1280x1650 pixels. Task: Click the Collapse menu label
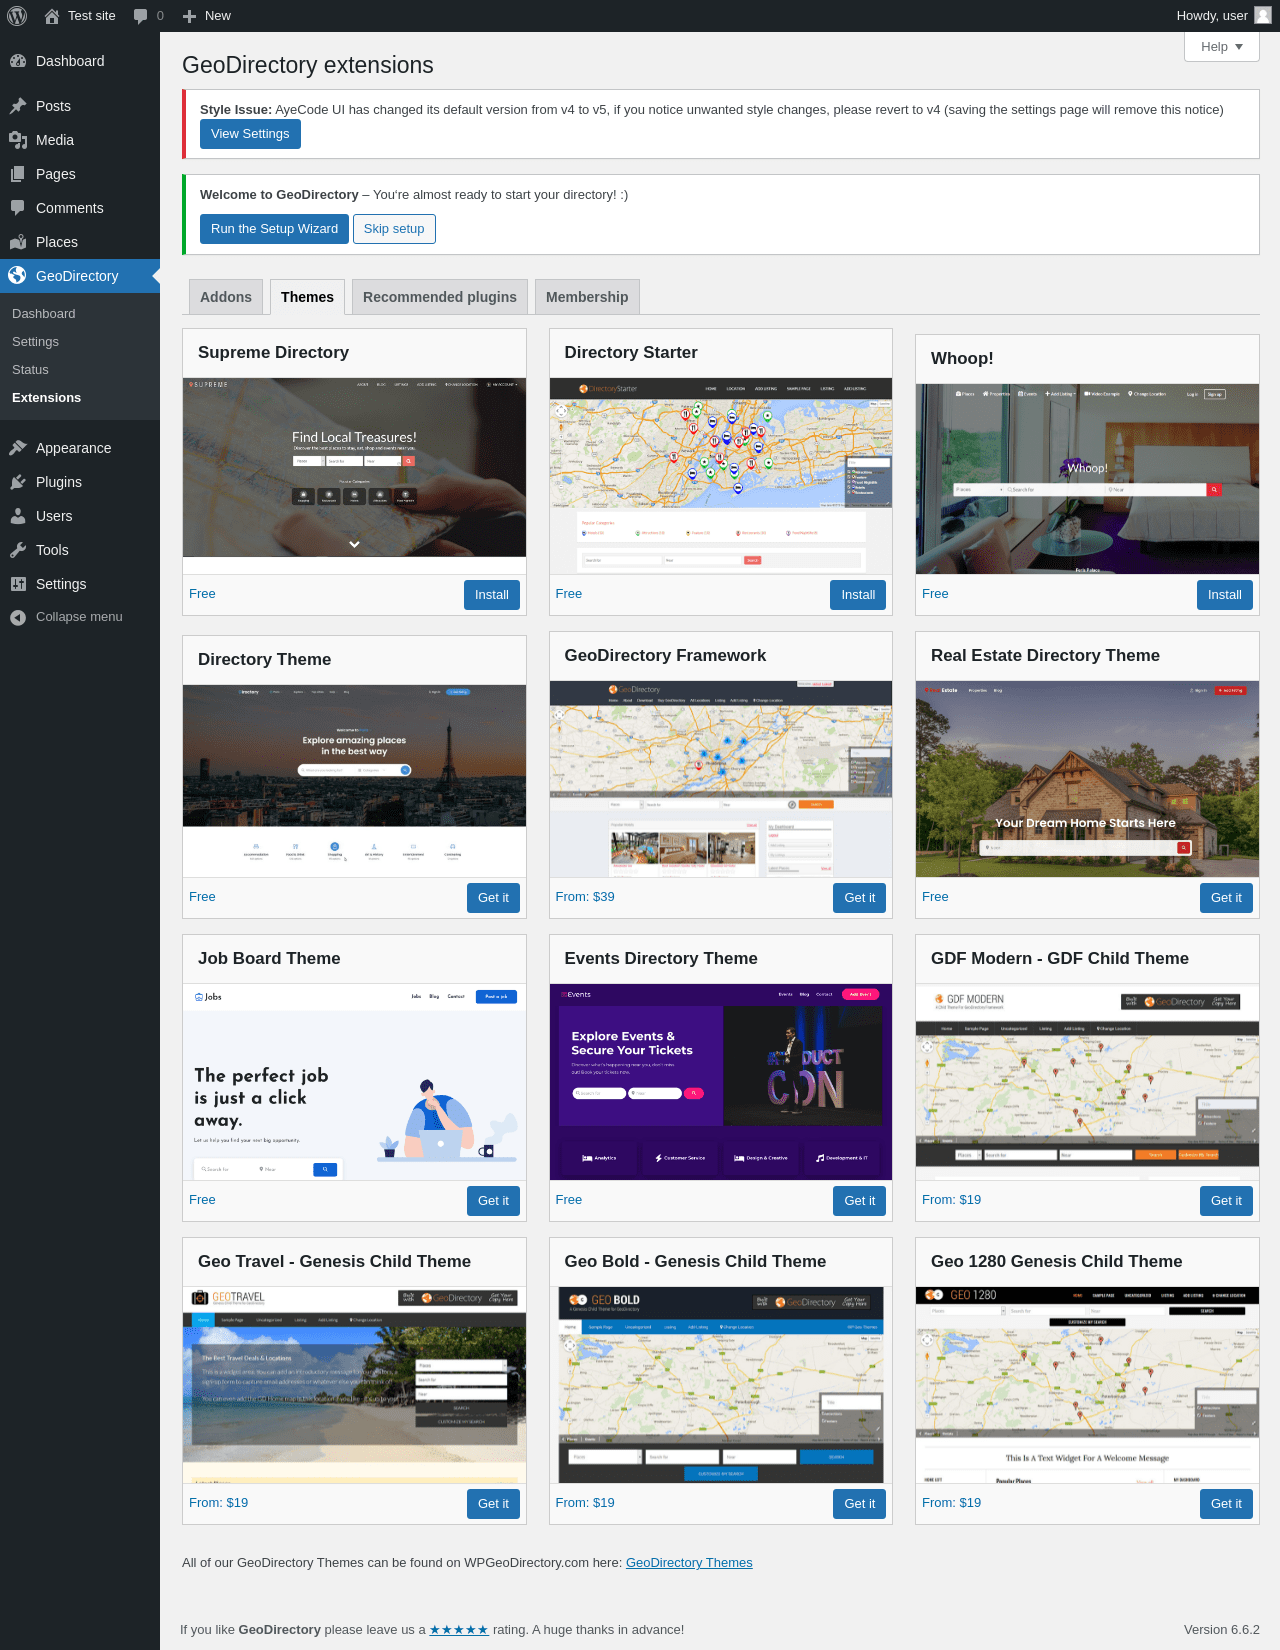(x=79, y=617)
